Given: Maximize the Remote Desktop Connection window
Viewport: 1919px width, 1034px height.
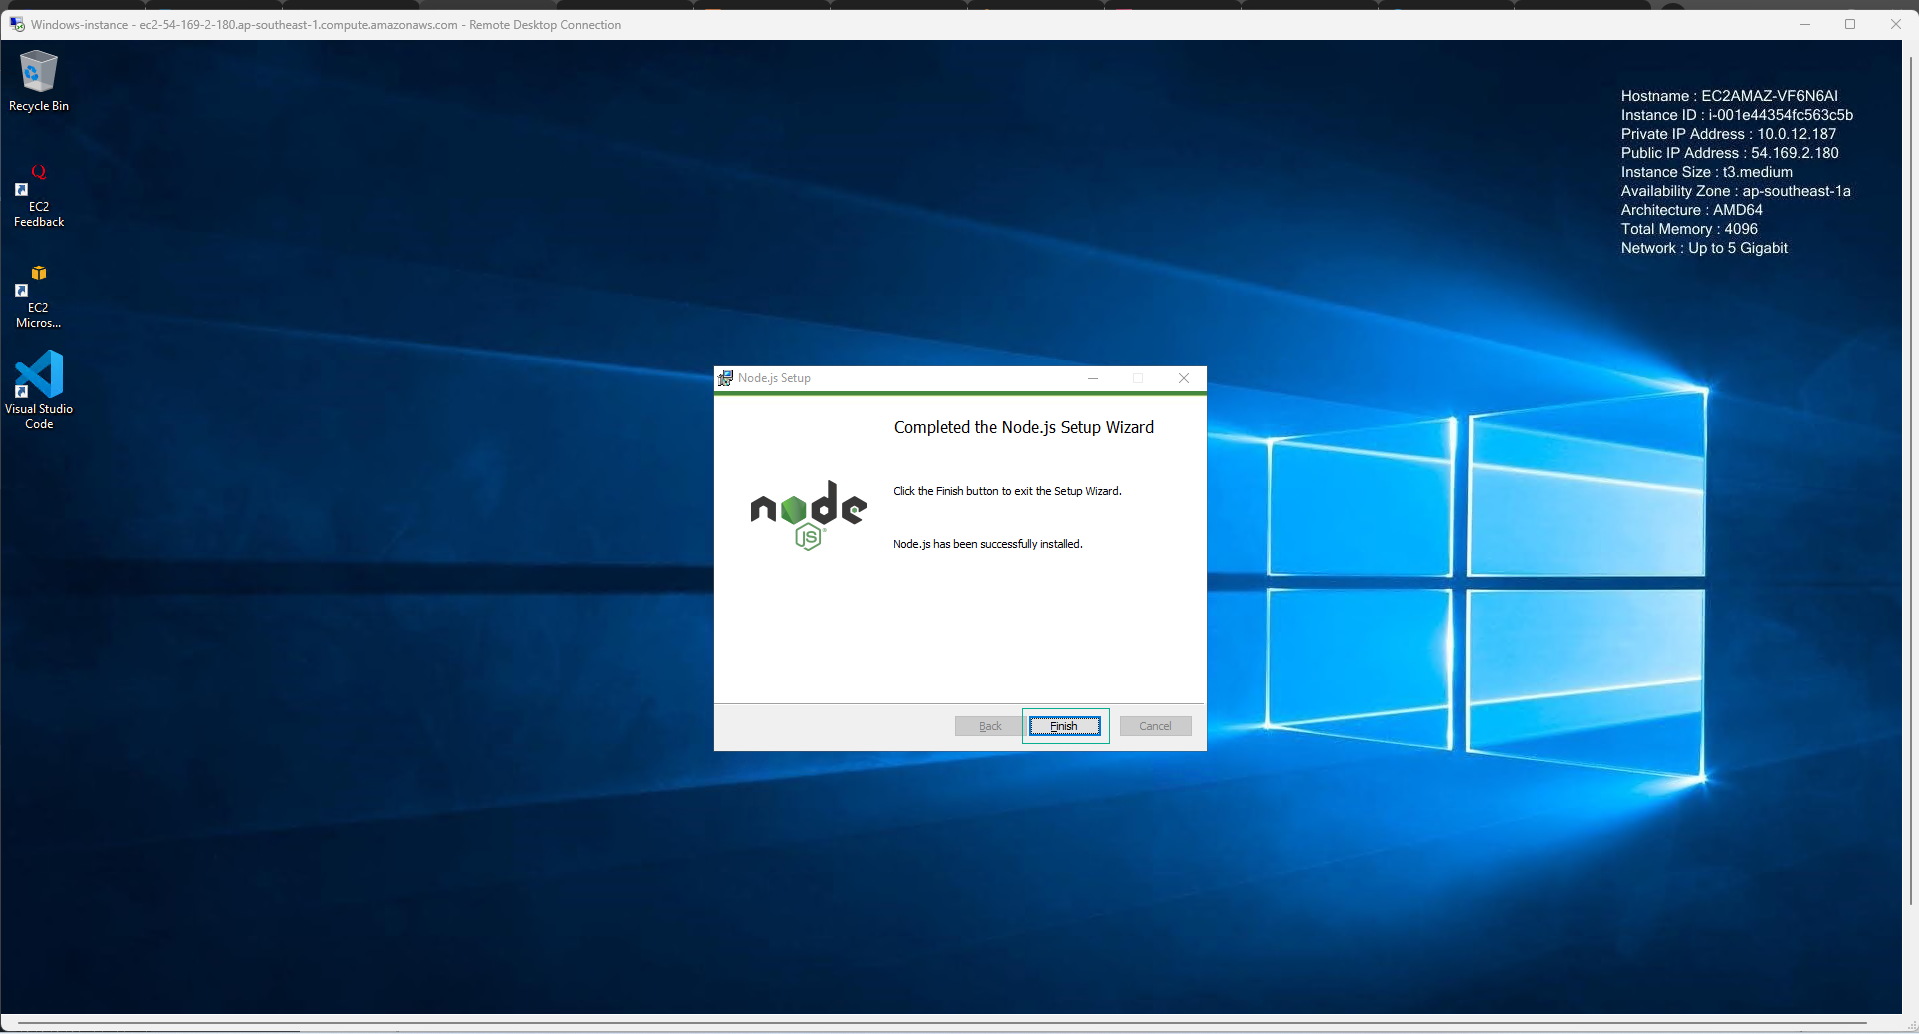Looking at the screenshot, I should click(1850, 24).
